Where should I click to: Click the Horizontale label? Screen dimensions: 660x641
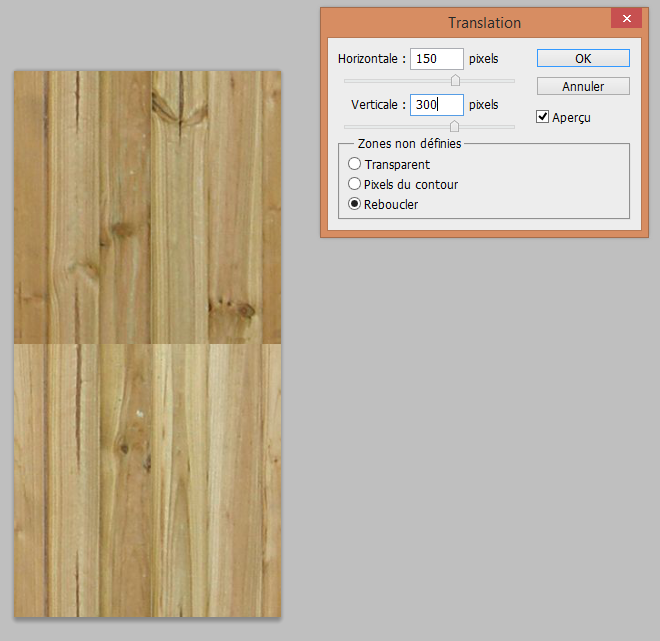[x=372, y=59]
